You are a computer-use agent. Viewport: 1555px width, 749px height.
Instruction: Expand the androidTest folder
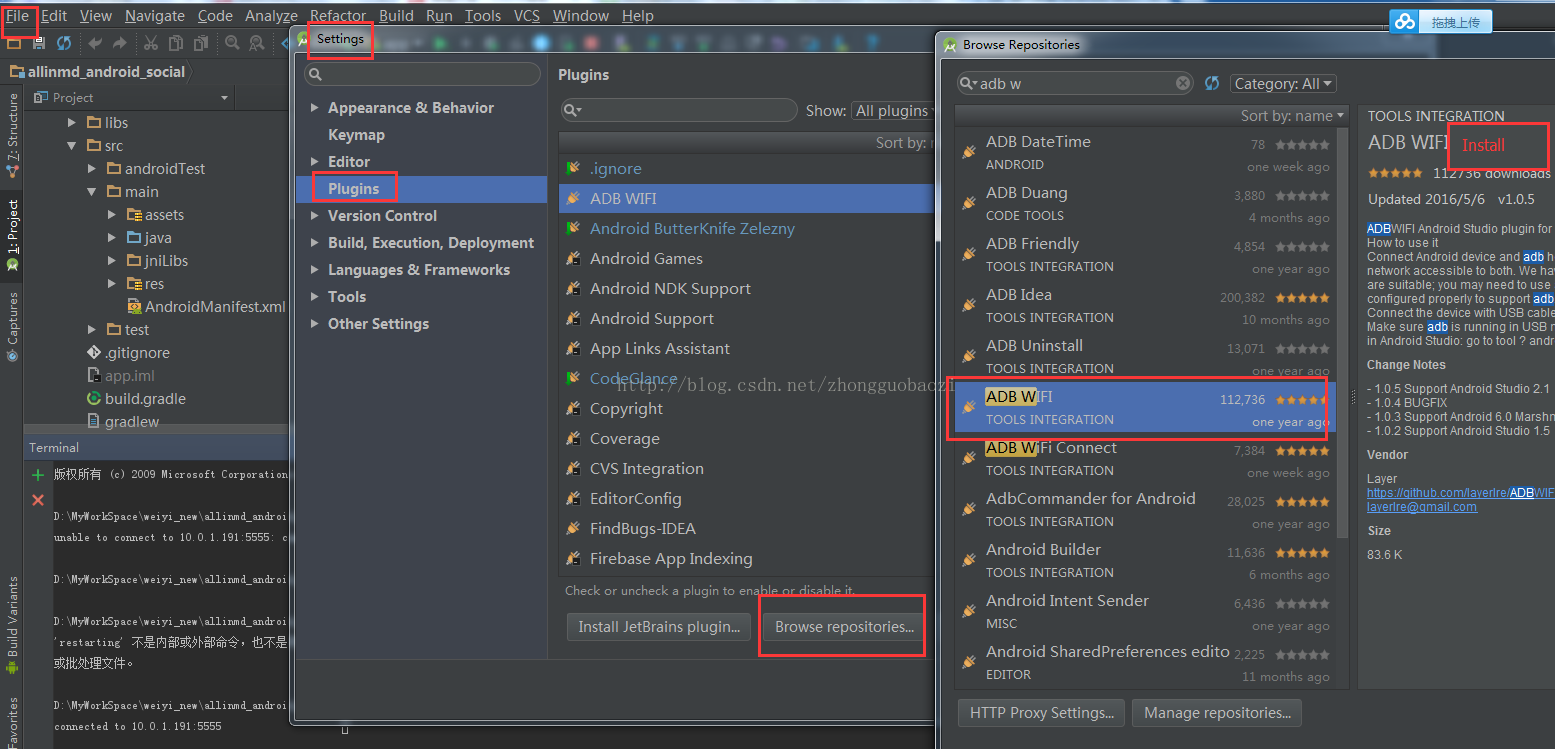click(91, 168)
